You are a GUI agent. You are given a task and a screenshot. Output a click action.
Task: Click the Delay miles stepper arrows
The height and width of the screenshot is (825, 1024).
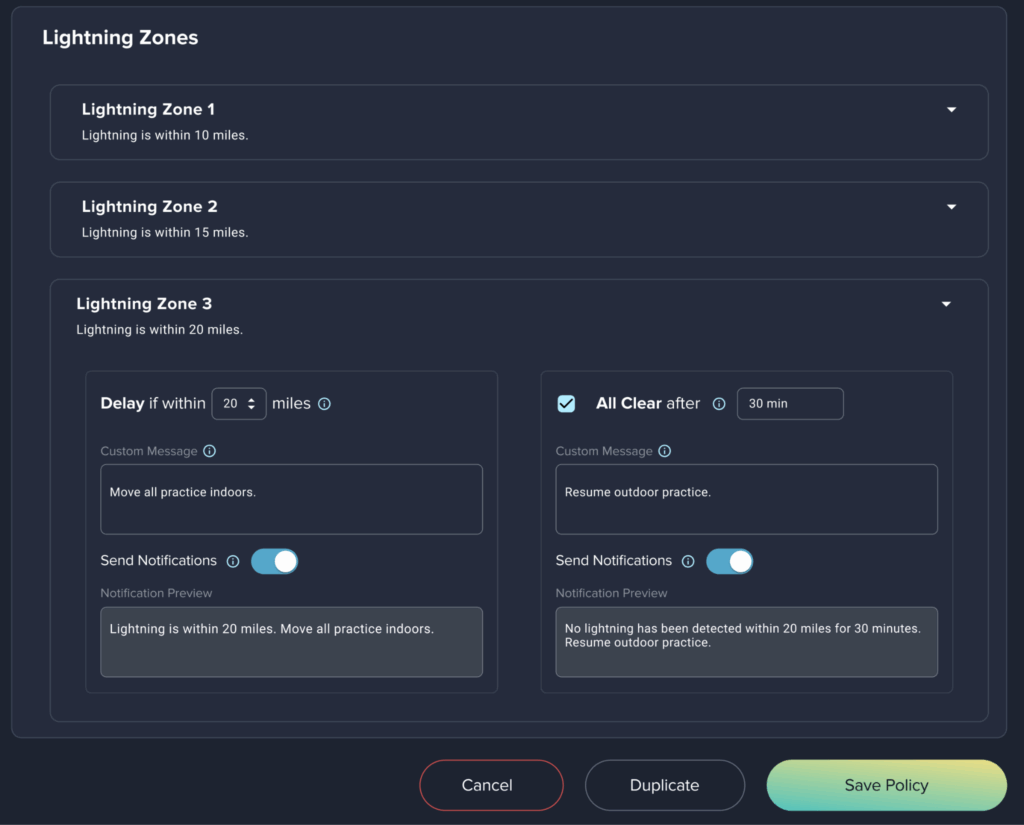252,404
